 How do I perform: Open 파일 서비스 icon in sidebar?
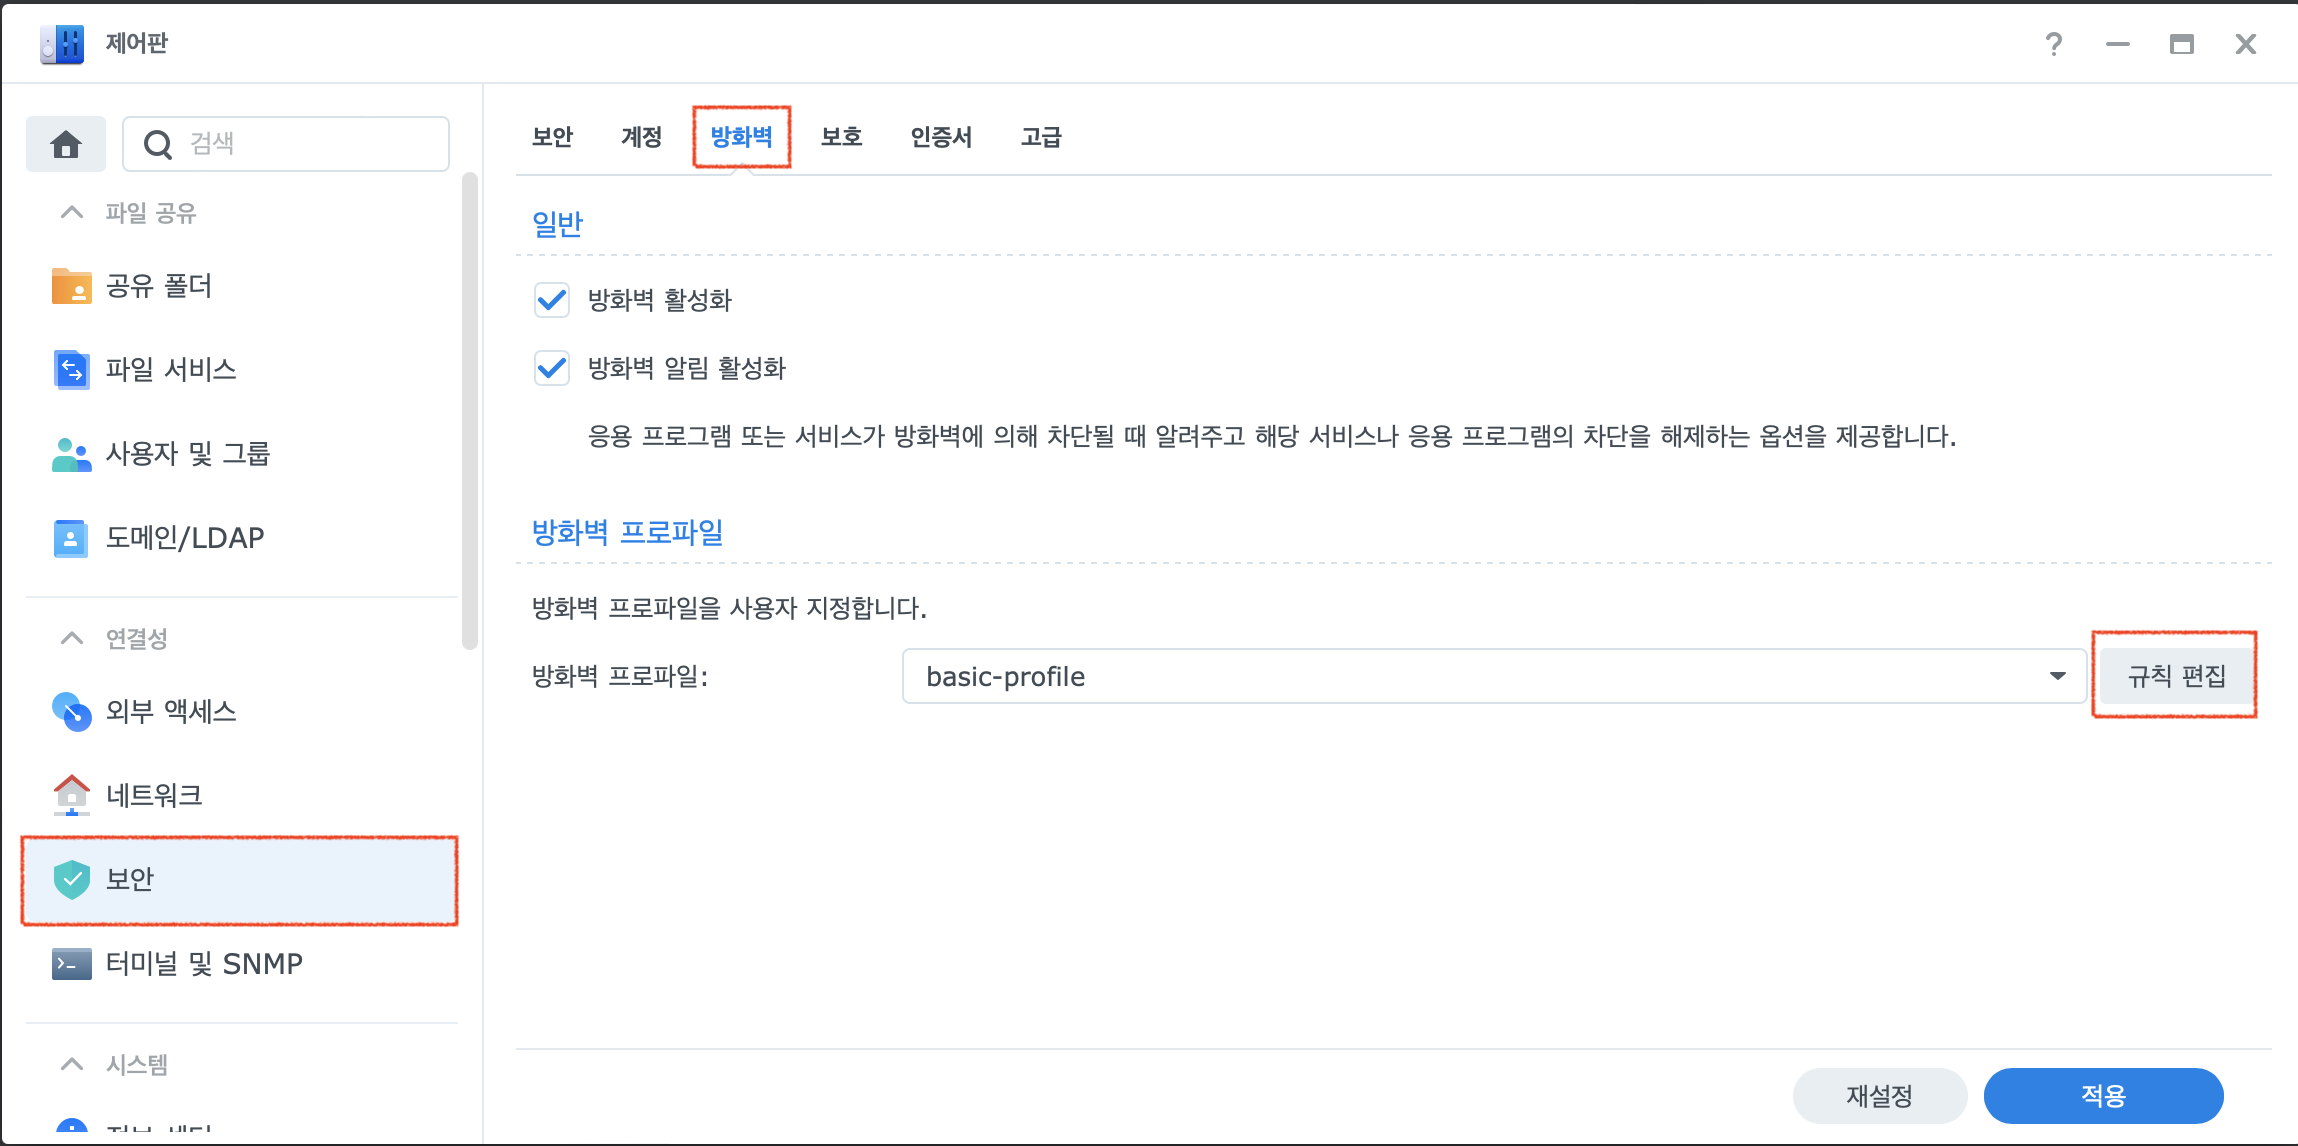71,370
